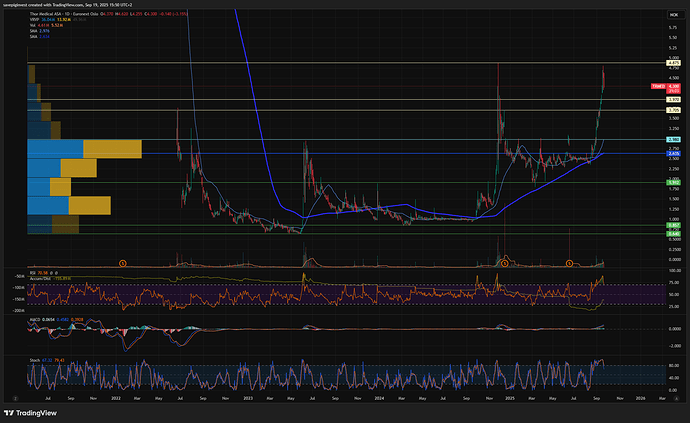690x423 pixels.
Task: Select the cyan 2.980 price label
Action: pyautogui.click(x=673, y=139)
